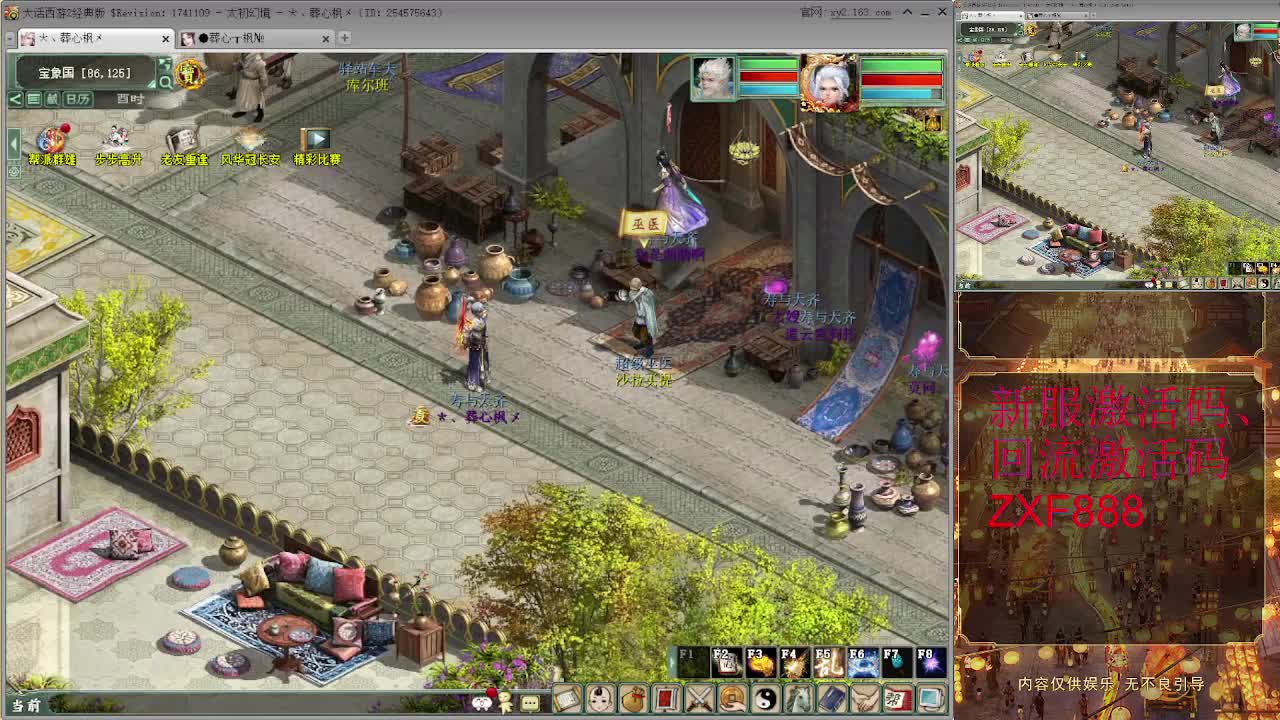Click the red framed scroll icon

[666, 700]
